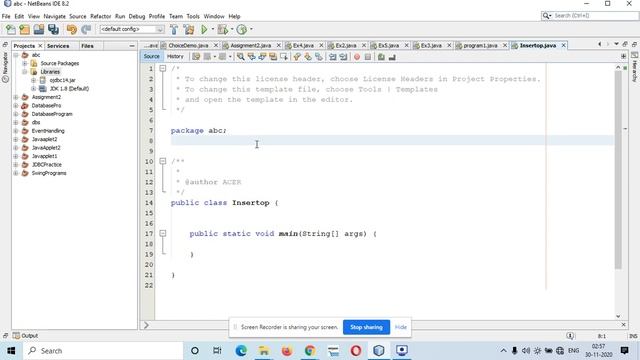This screenshot has width=640, height=360.
Task: Open File Explorer from the taskbar
Action: tap(264, 351)
